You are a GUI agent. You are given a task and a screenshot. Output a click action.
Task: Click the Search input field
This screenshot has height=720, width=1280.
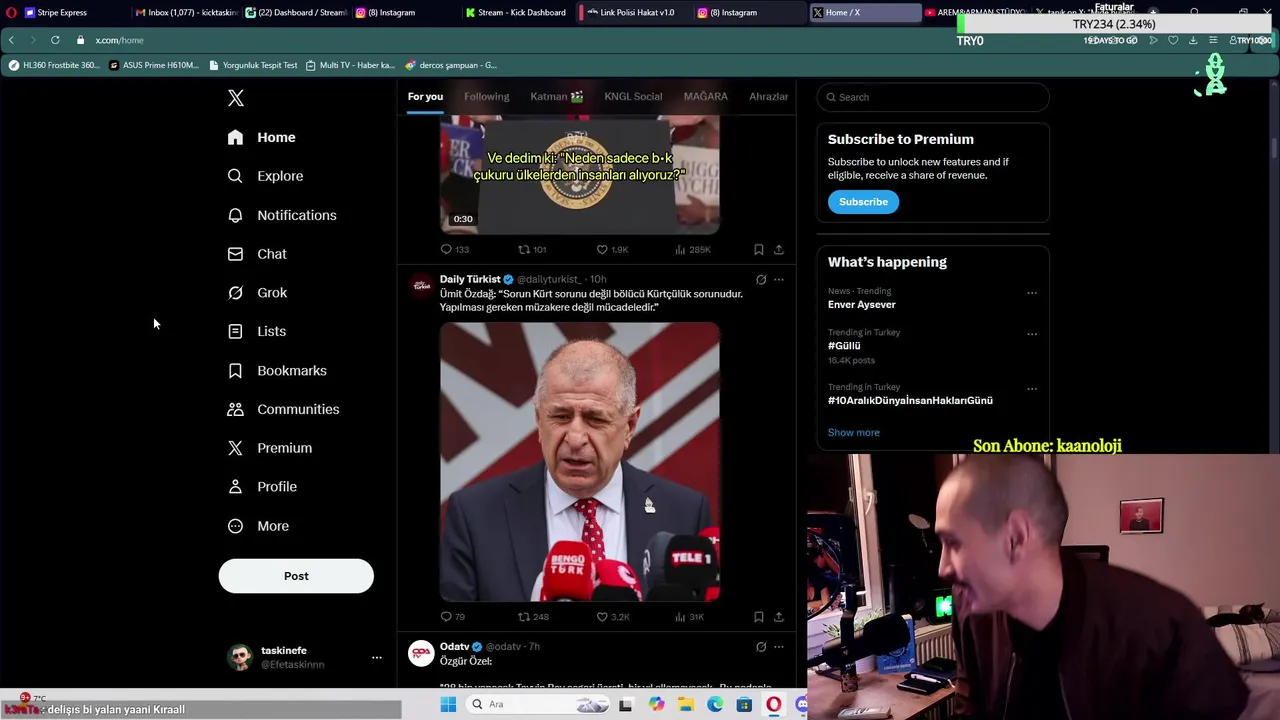(933, 97)
